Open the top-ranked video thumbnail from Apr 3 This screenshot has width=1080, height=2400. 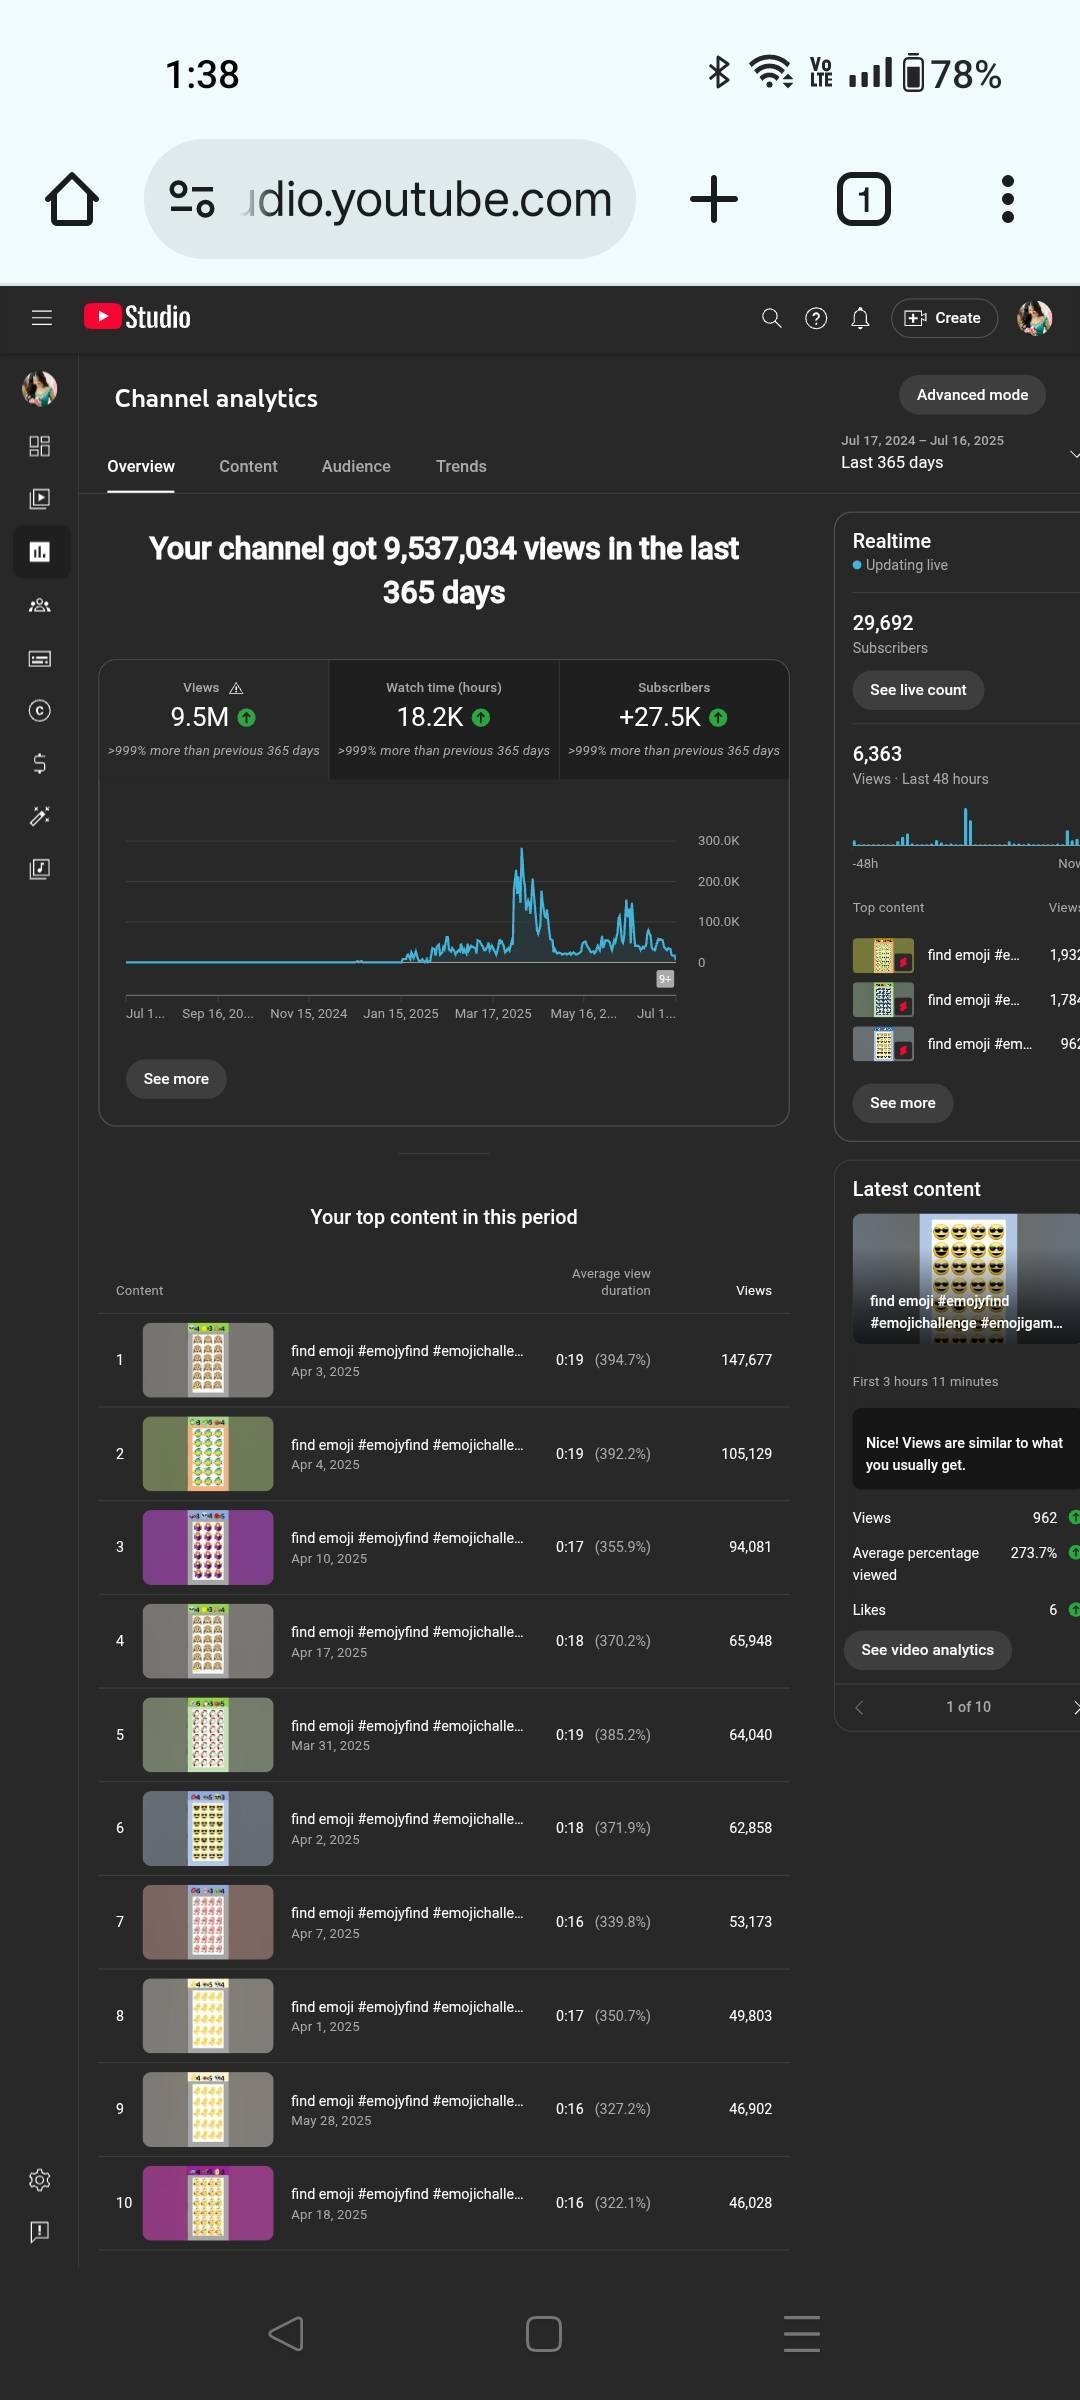point(208,1360)
